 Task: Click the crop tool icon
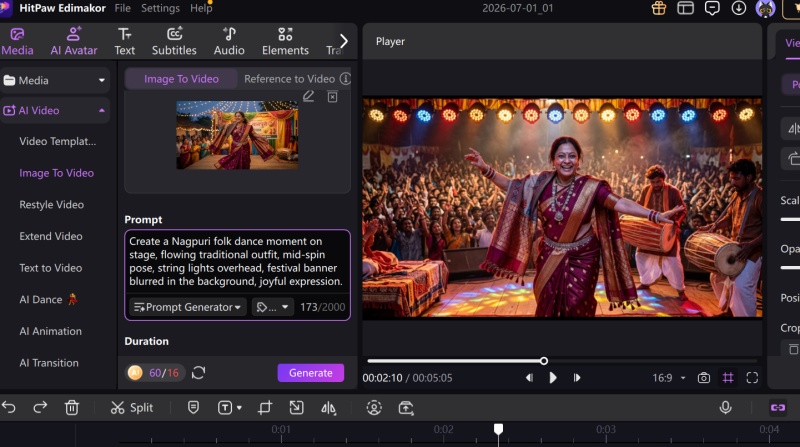265,408
